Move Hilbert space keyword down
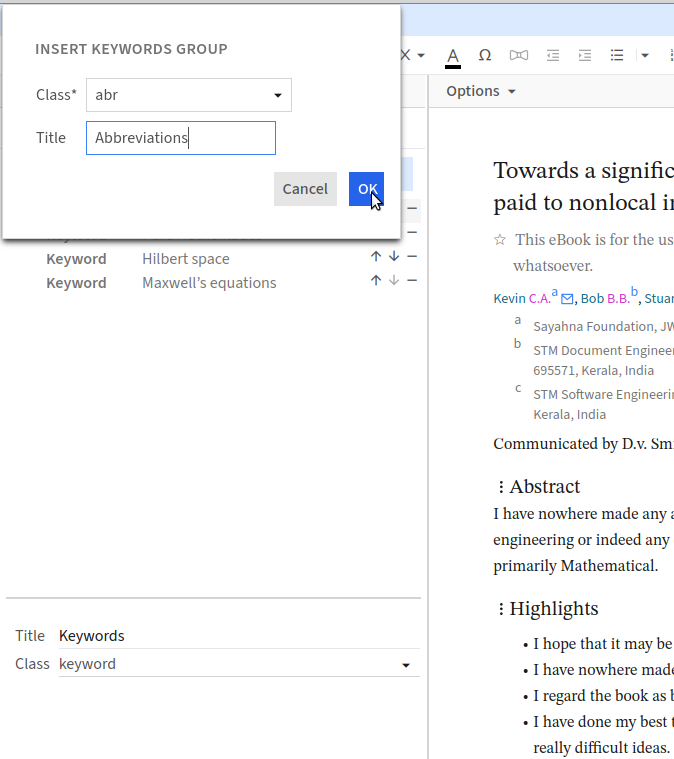The width and height of the screenshot is (674, 759). [x=394, y=257]
